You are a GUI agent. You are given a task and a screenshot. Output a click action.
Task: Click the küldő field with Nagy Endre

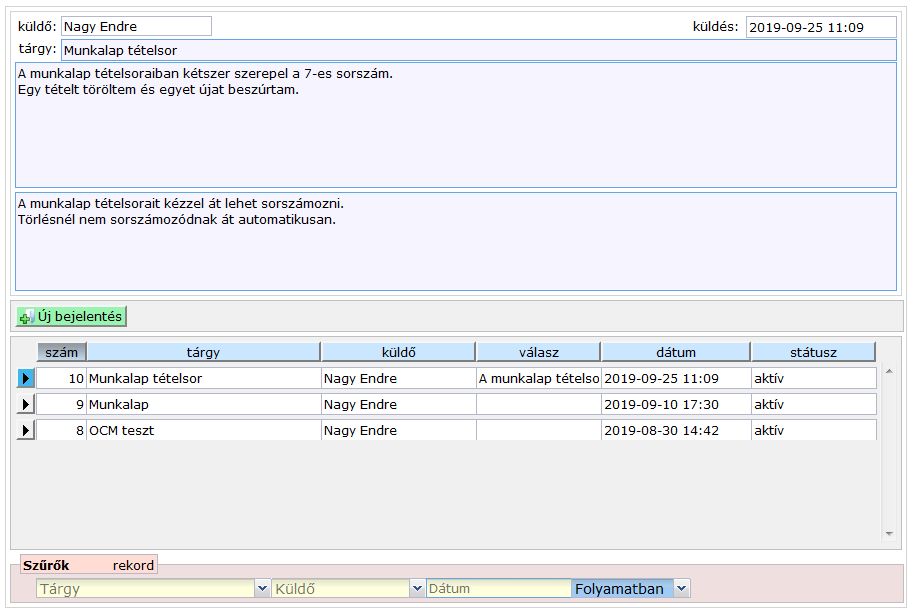[136, 27]
